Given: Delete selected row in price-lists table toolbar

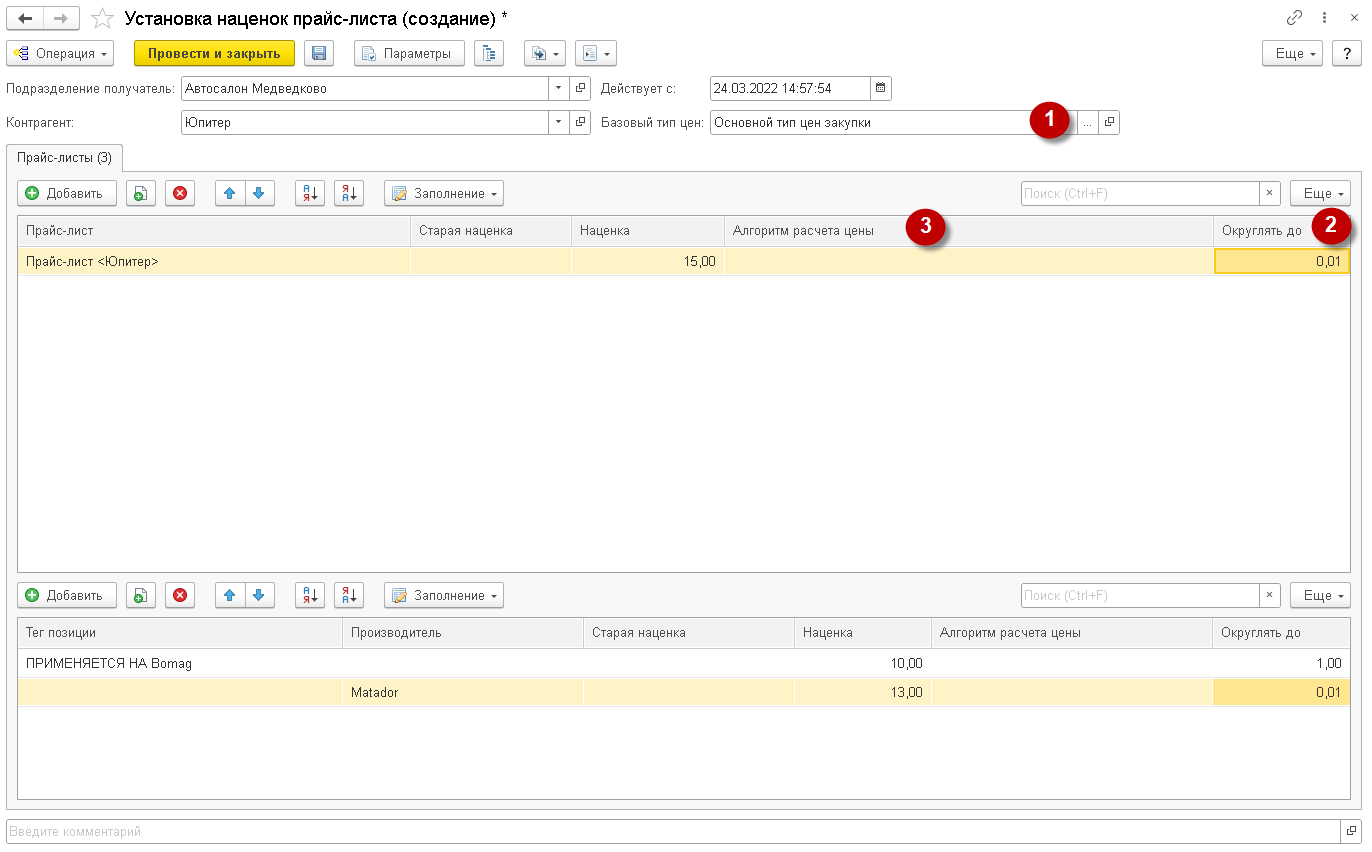Looking at the screenshot, I should 180,193.
